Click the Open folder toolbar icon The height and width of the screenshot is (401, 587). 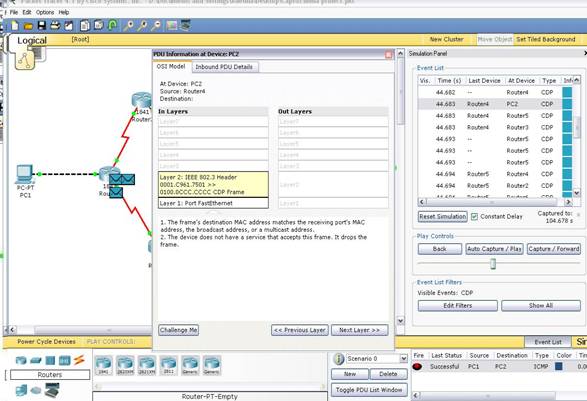click(x=28, y=25)
